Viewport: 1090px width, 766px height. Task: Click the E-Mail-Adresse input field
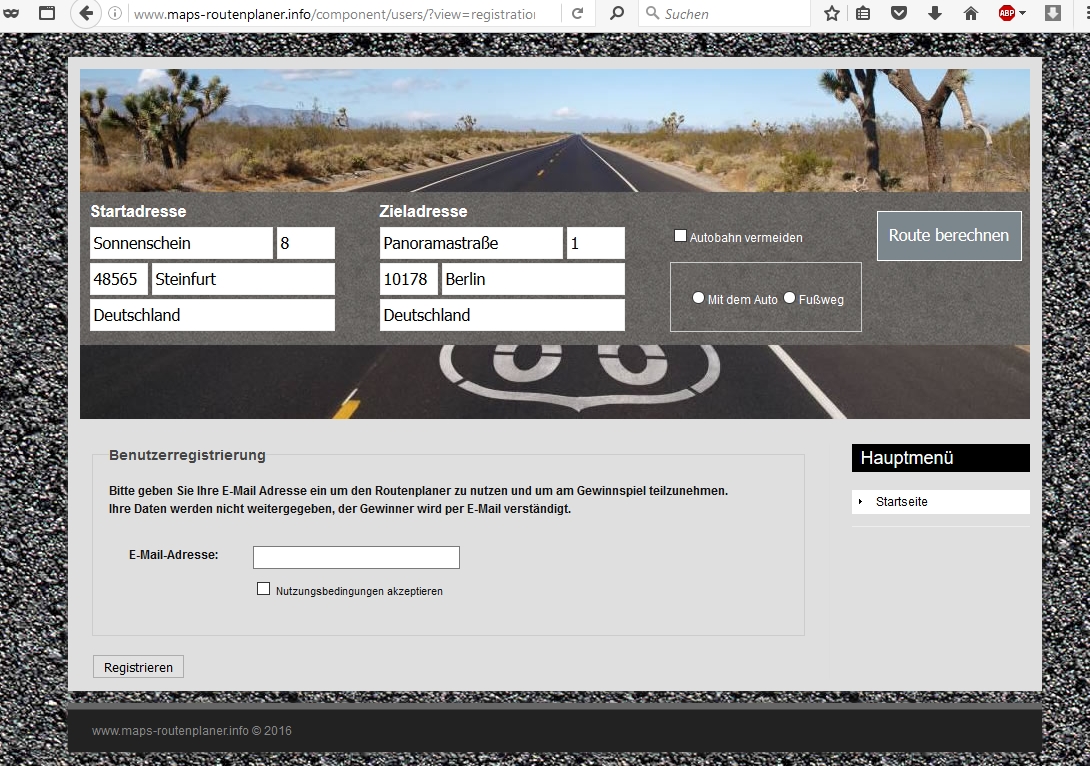356,557
